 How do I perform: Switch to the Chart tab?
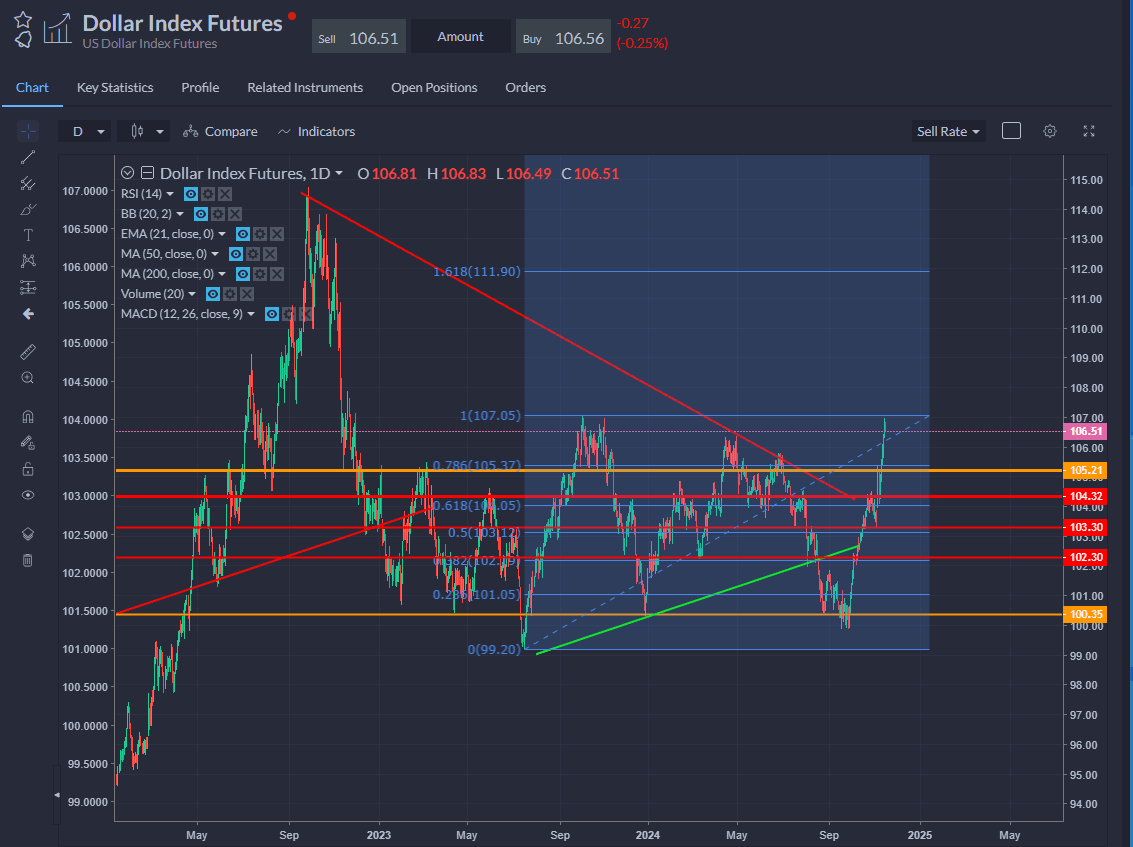pyautogui.click(x=32, y=87)
